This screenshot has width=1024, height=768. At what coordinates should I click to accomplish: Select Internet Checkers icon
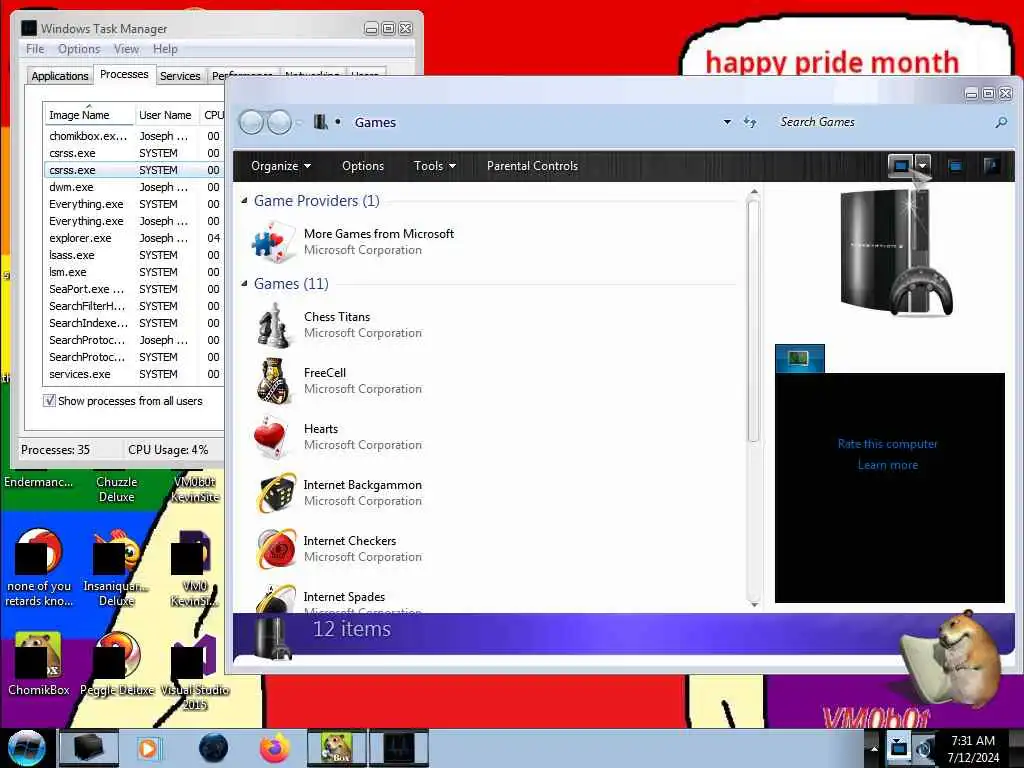(x=276, y=549)
